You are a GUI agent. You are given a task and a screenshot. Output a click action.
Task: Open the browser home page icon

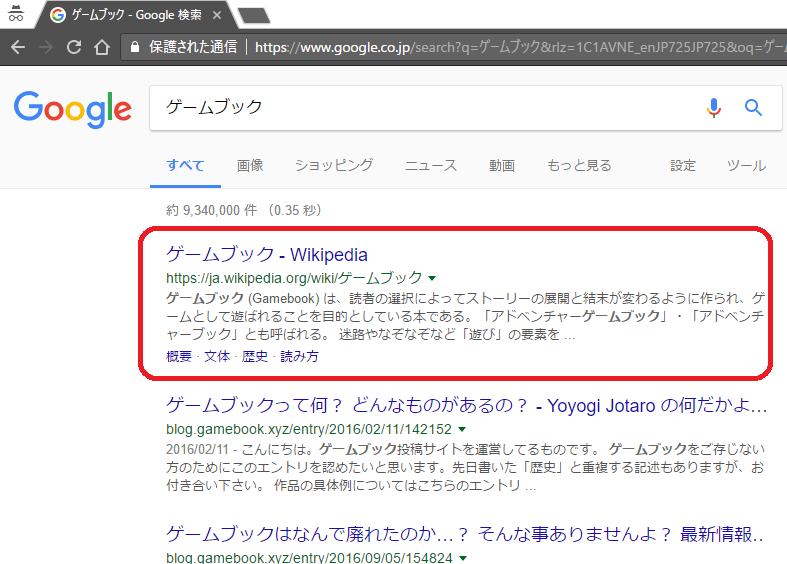pyautogui.click(x=102, y=47)
